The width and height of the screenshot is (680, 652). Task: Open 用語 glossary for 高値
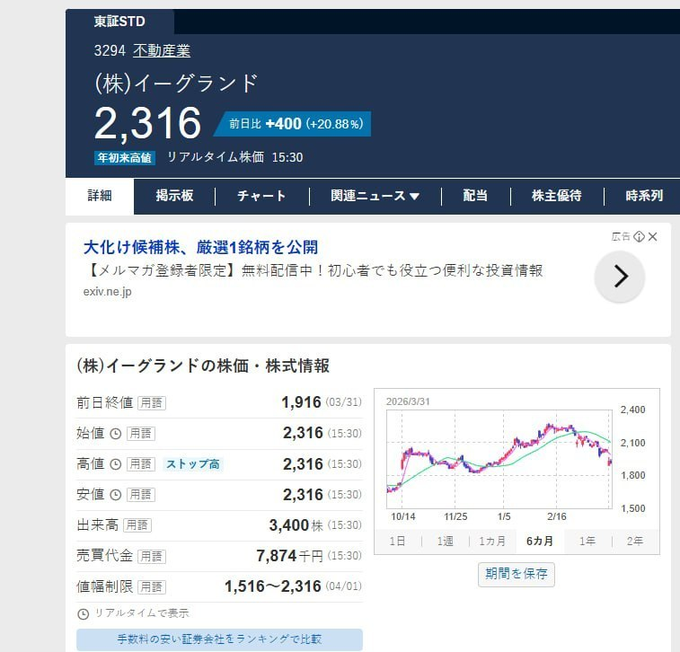click(x=141, y=464)
